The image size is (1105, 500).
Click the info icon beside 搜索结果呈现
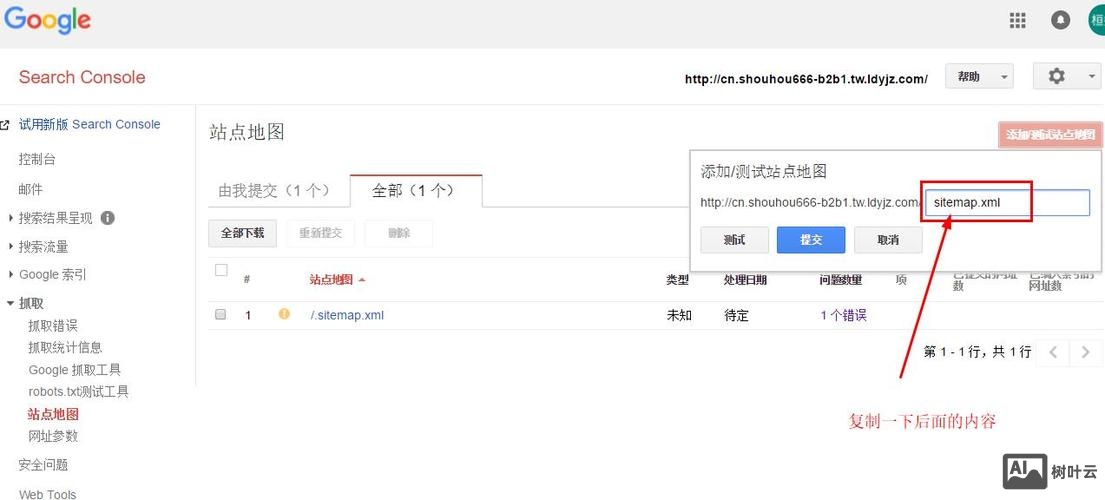coord(107,218)
